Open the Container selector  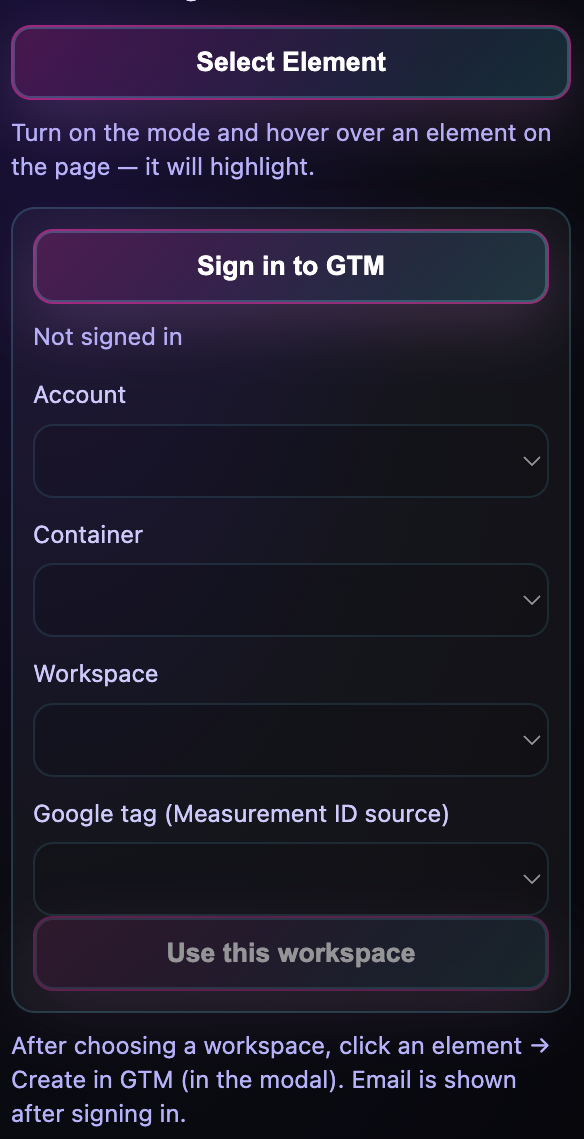[x=291, y=600]
